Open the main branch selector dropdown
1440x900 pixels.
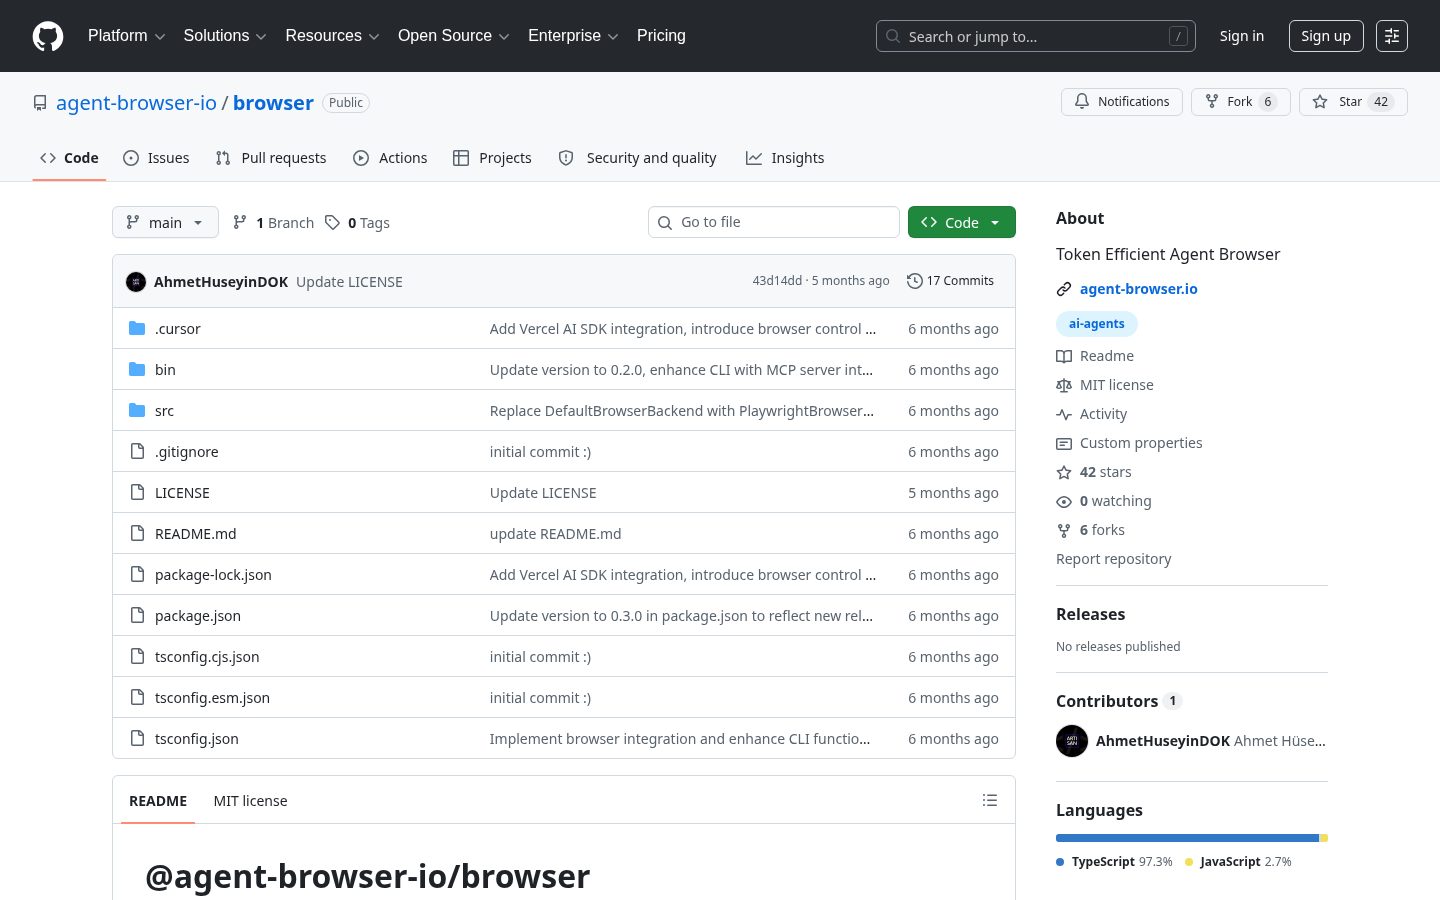pyautogui.click(x=165, y=222)
